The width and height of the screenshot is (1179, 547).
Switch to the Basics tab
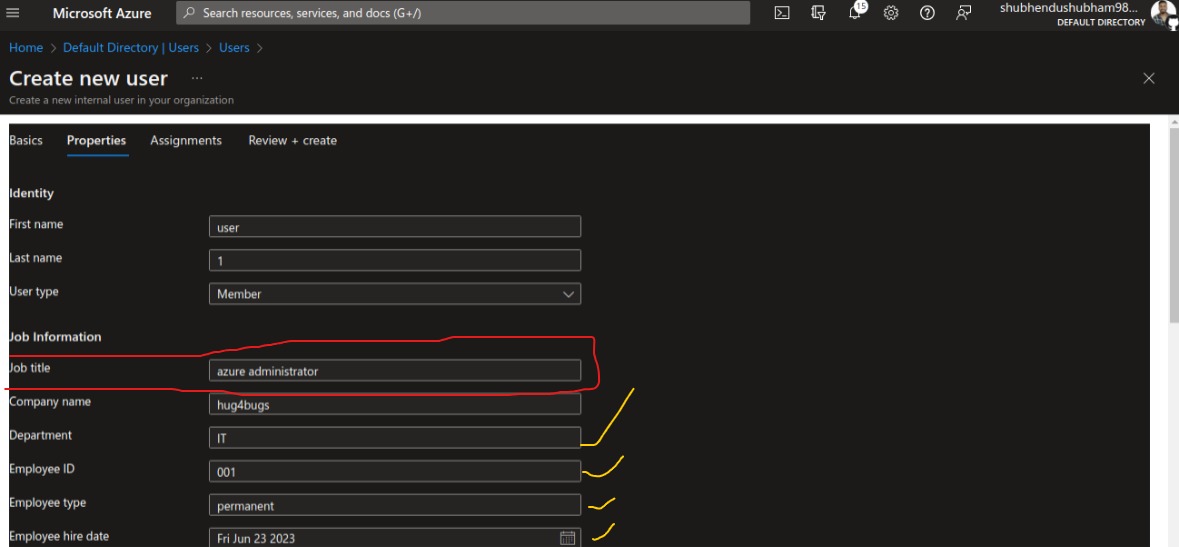(26, 141)
